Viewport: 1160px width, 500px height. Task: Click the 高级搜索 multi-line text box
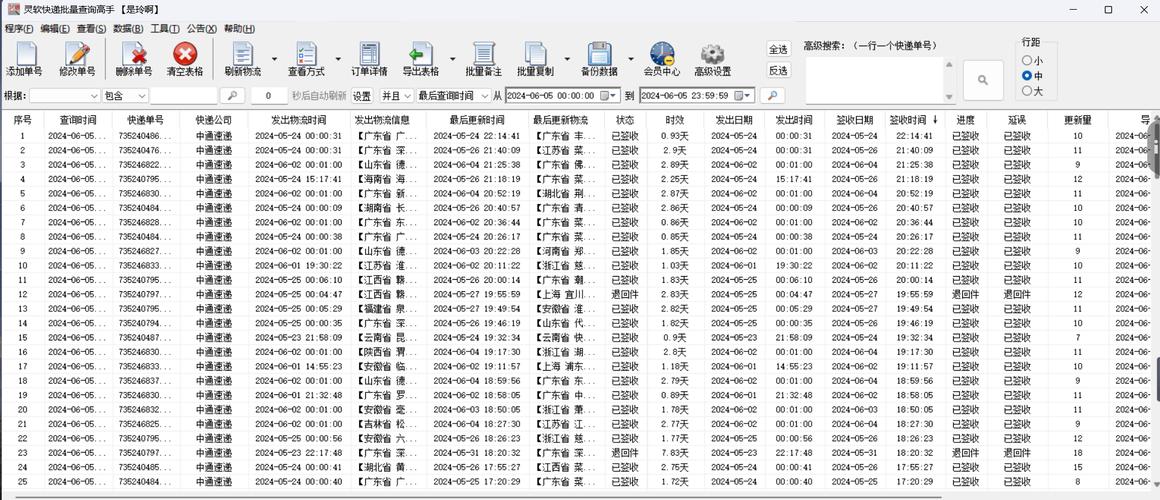point(875,79)
